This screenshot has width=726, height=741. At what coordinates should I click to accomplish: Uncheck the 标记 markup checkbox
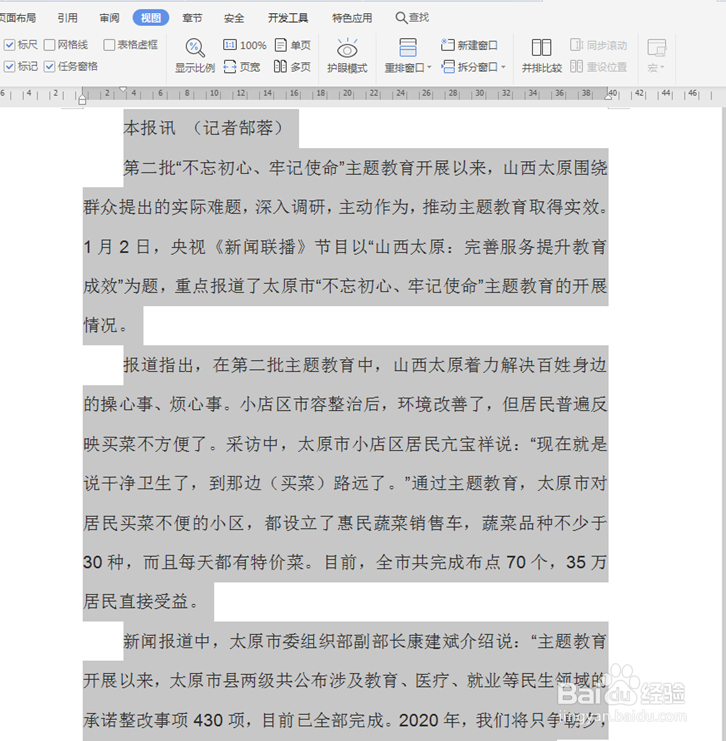click(x=9, y=66)
